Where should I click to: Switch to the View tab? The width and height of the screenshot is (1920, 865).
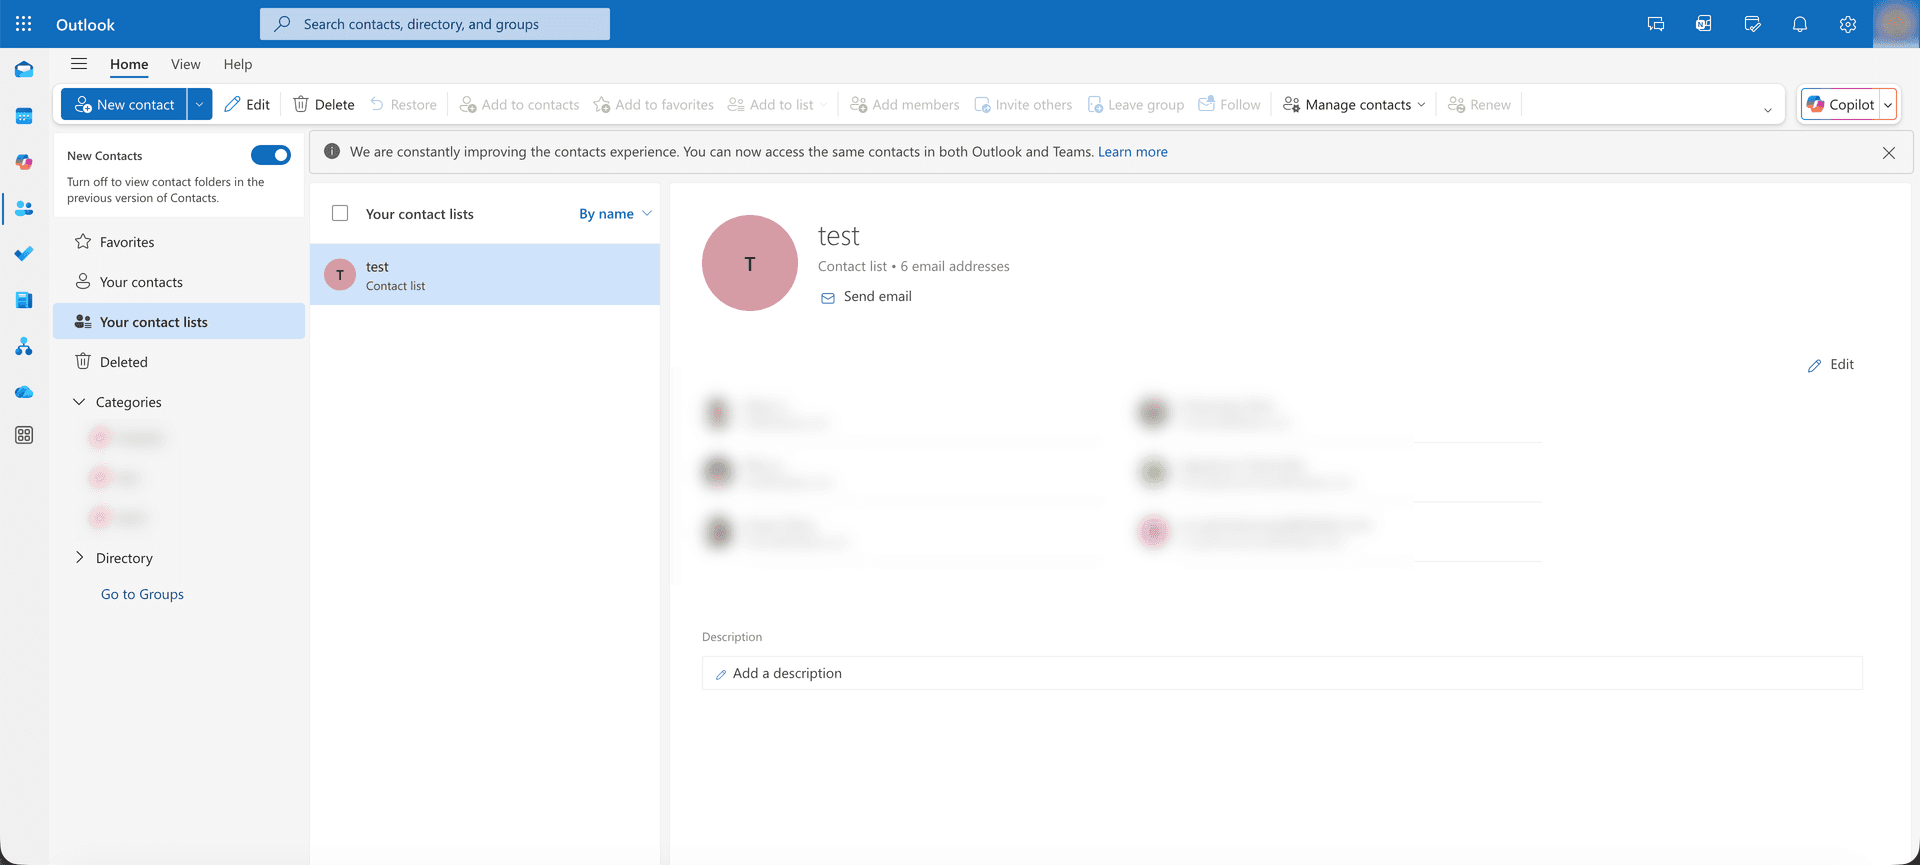(x=186, y=64)
